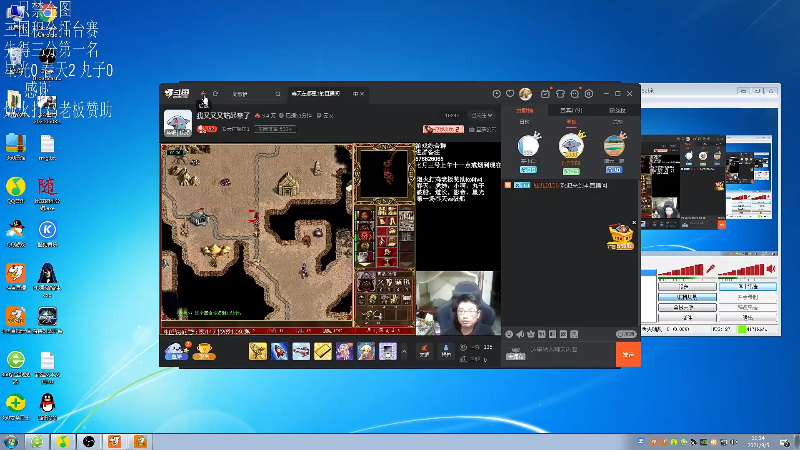The image size is (800, 450).
Task: Close the current stream tab
Action: 362,94
